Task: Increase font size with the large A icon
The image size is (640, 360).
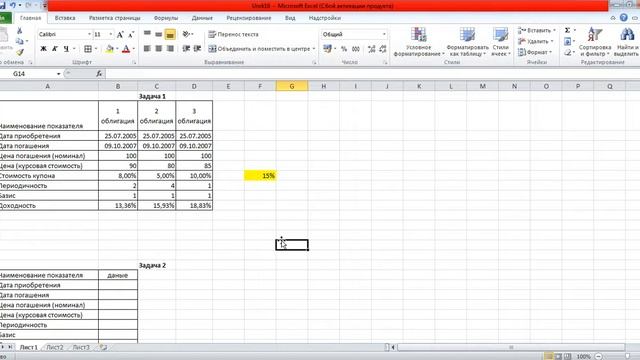Action: tap(120, 35)
